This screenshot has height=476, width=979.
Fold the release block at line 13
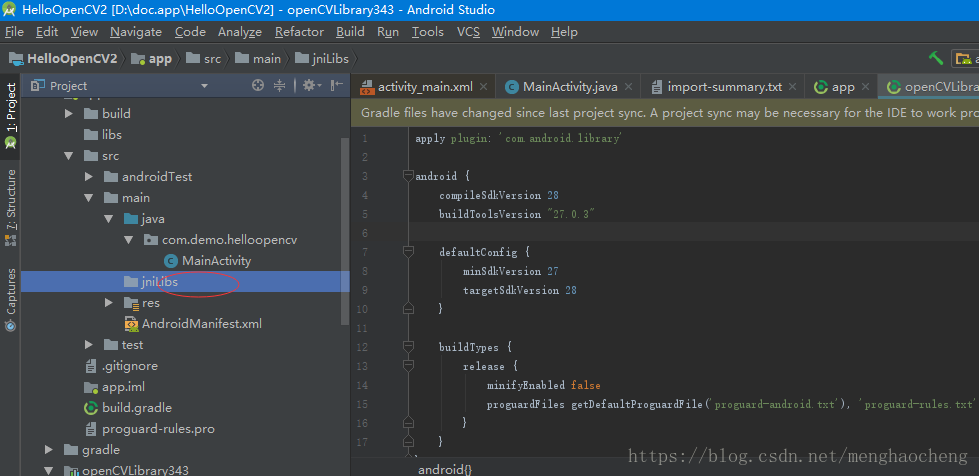[x=408, y=365]
